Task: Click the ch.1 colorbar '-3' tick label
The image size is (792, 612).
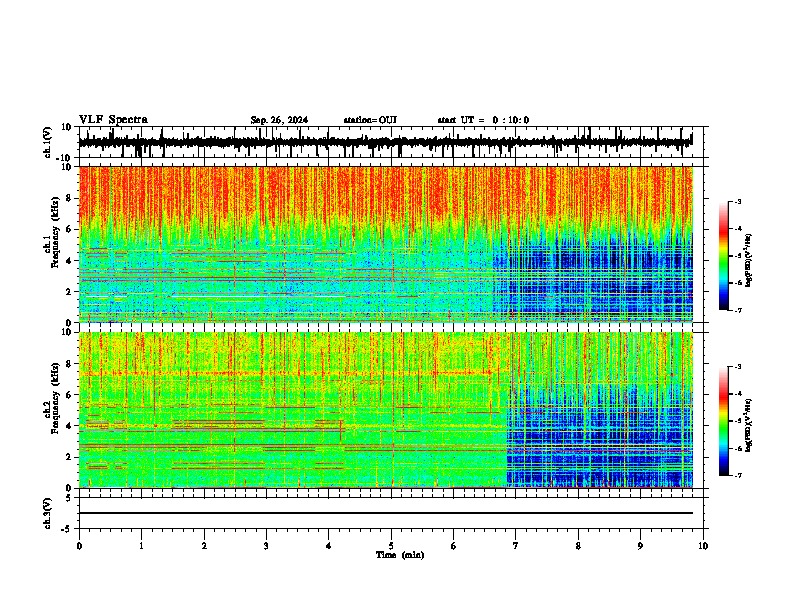Action: point(738,202)
